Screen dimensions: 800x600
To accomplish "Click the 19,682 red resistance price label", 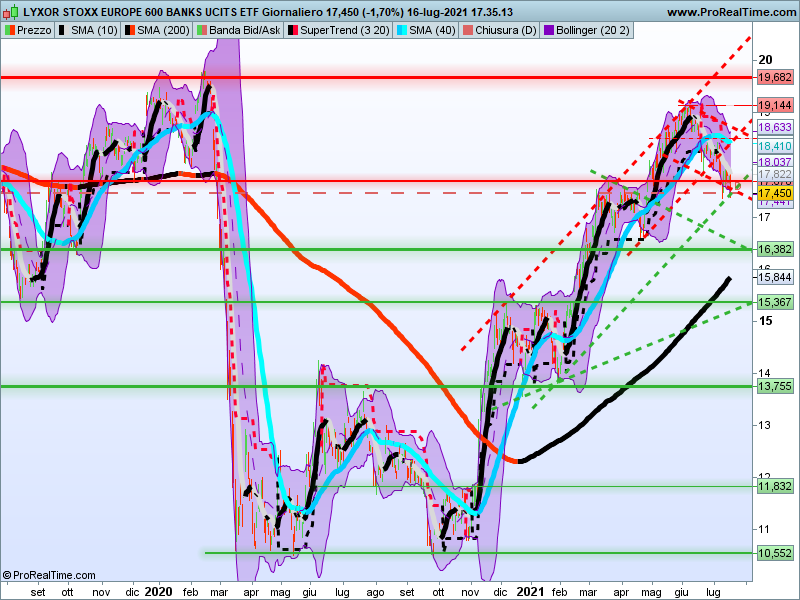I will click(x=775, y=78).
